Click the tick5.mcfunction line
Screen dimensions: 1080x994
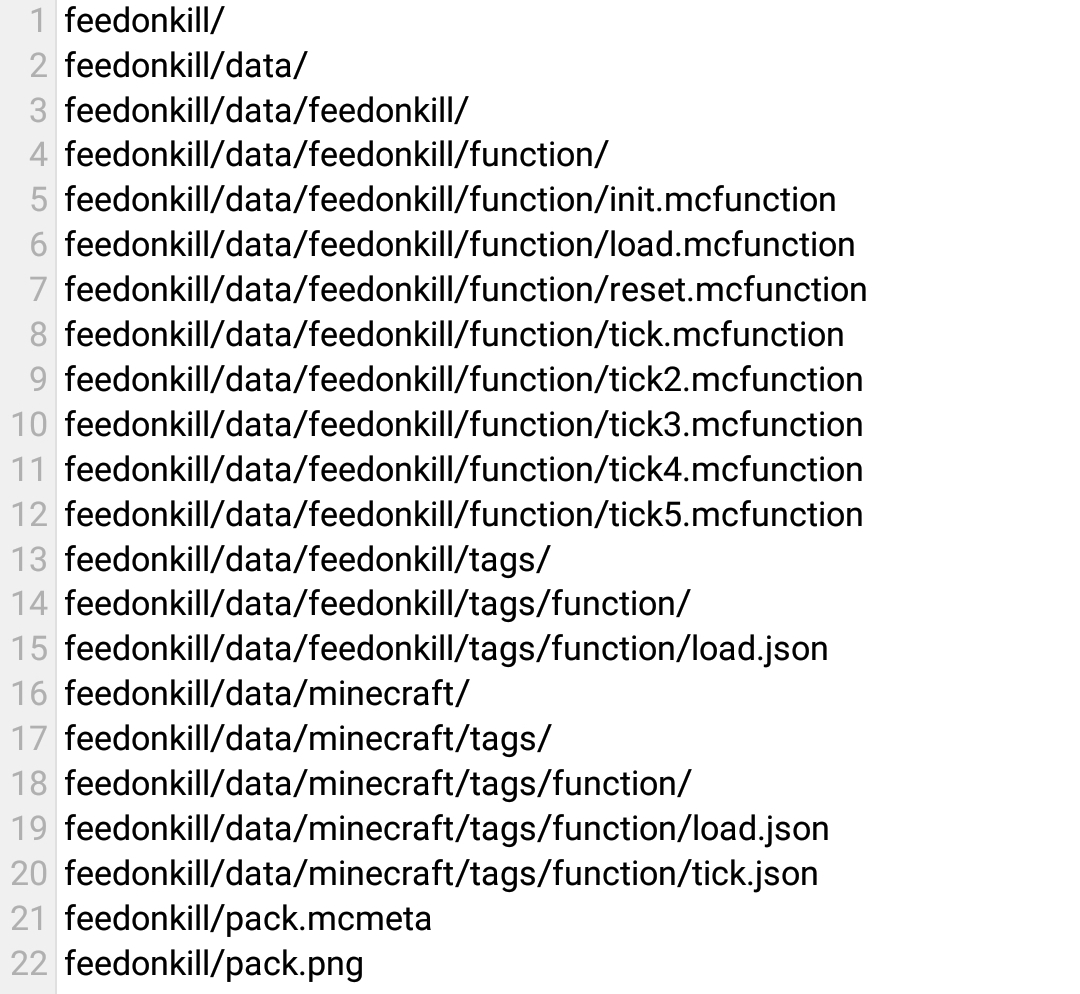pyautogui.click(x=464, y=514)
